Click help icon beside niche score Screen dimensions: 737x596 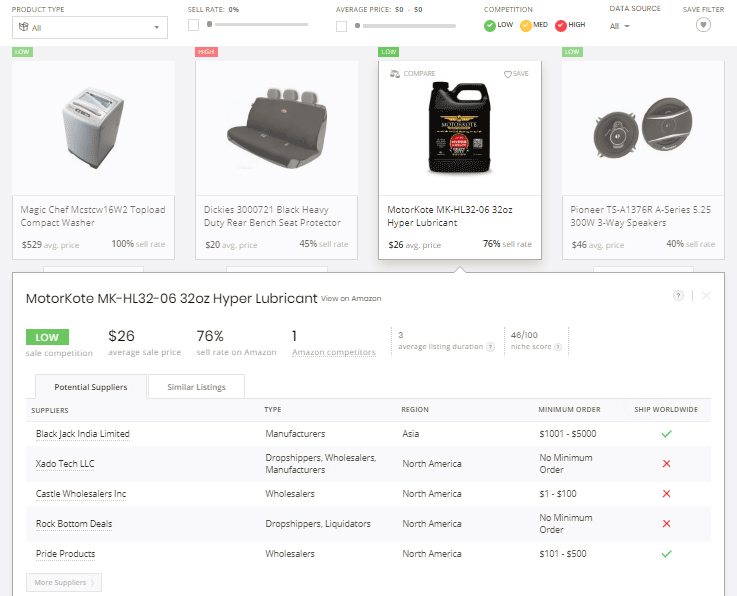(560, 347)
